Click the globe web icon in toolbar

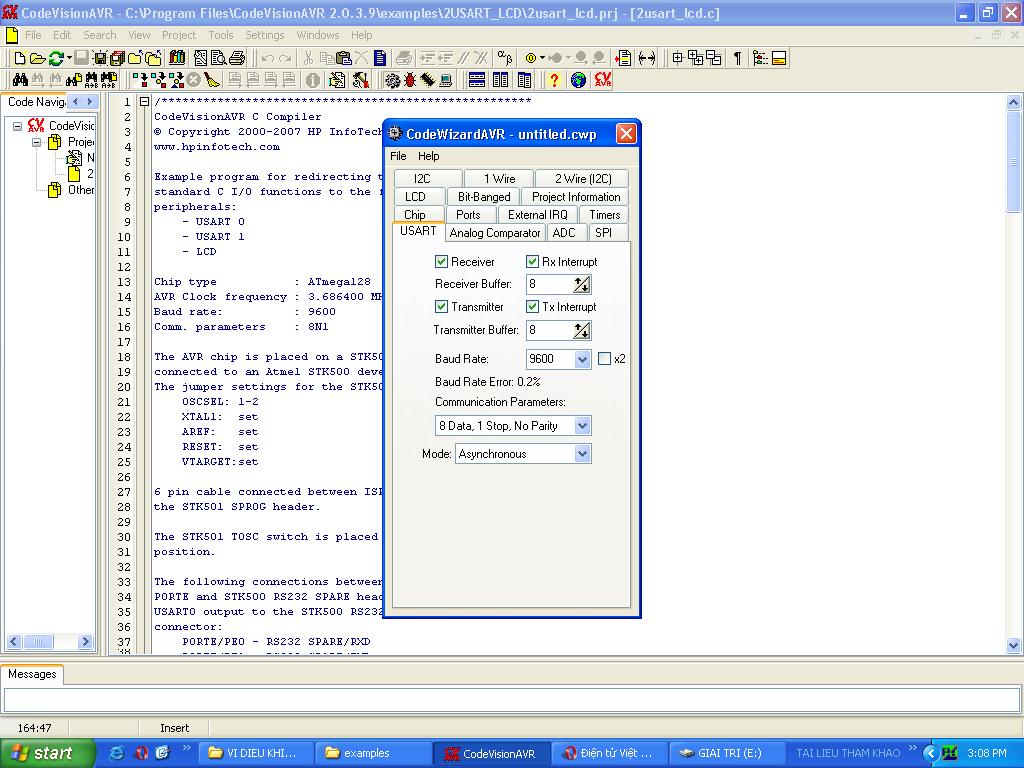tap(578, 80)
